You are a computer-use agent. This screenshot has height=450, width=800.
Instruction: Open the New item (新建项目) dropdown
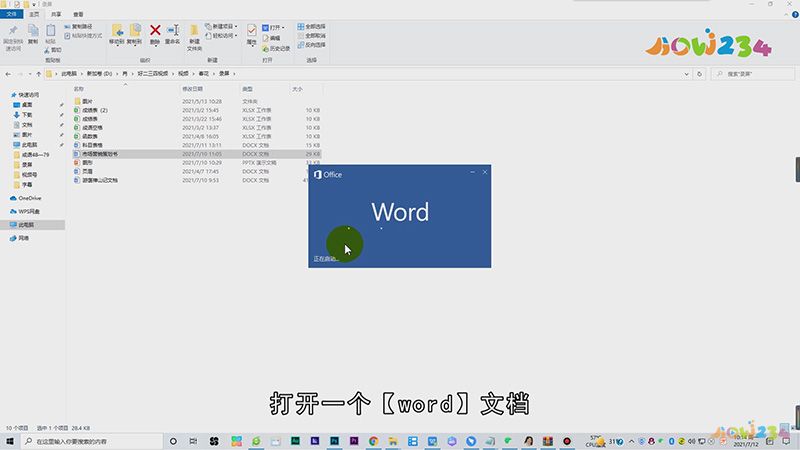tap(221, 26)
